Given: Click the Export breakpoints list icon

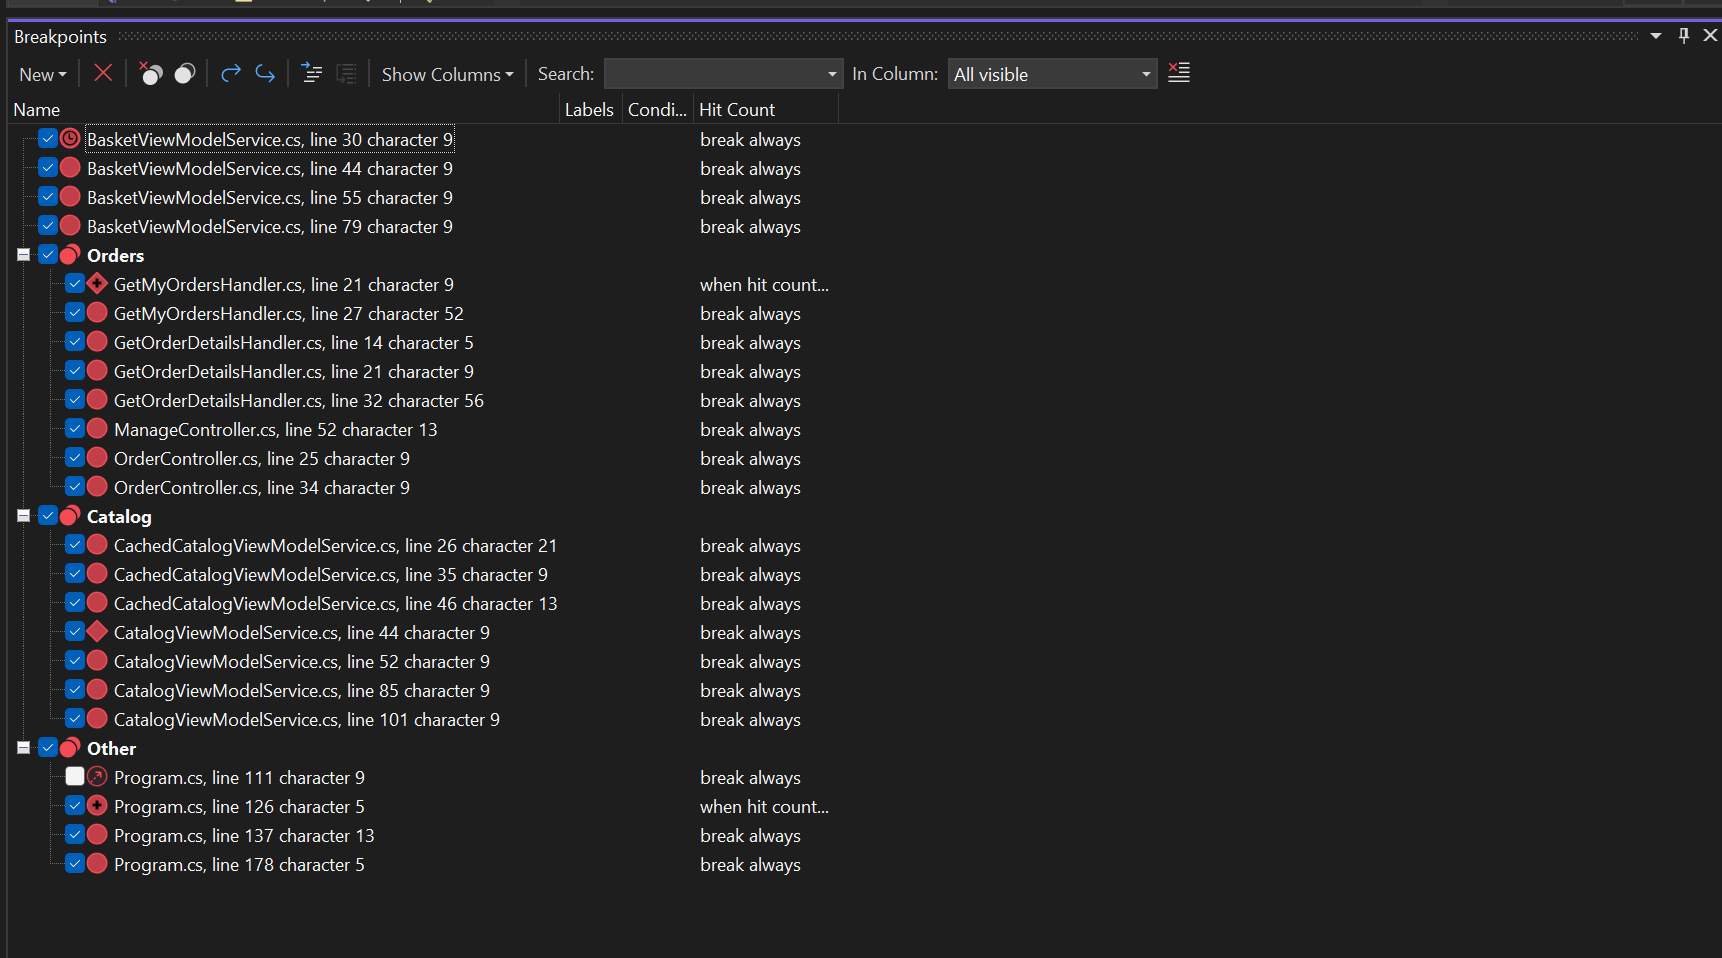Looking at the screenshot, I should click(x=311, y=73).
